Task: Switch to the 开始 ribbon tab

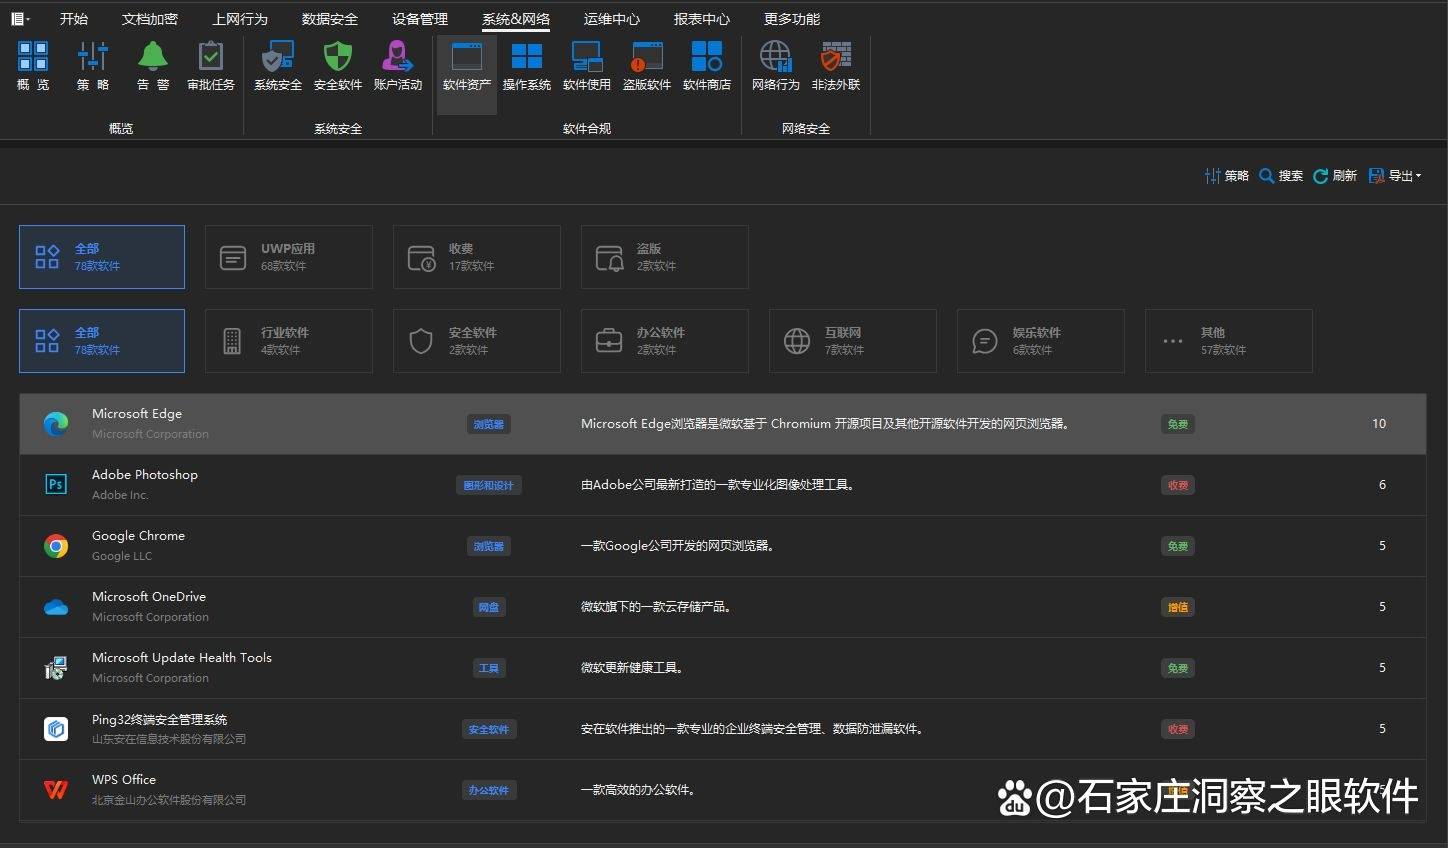Action: click(x=74, y=19)
